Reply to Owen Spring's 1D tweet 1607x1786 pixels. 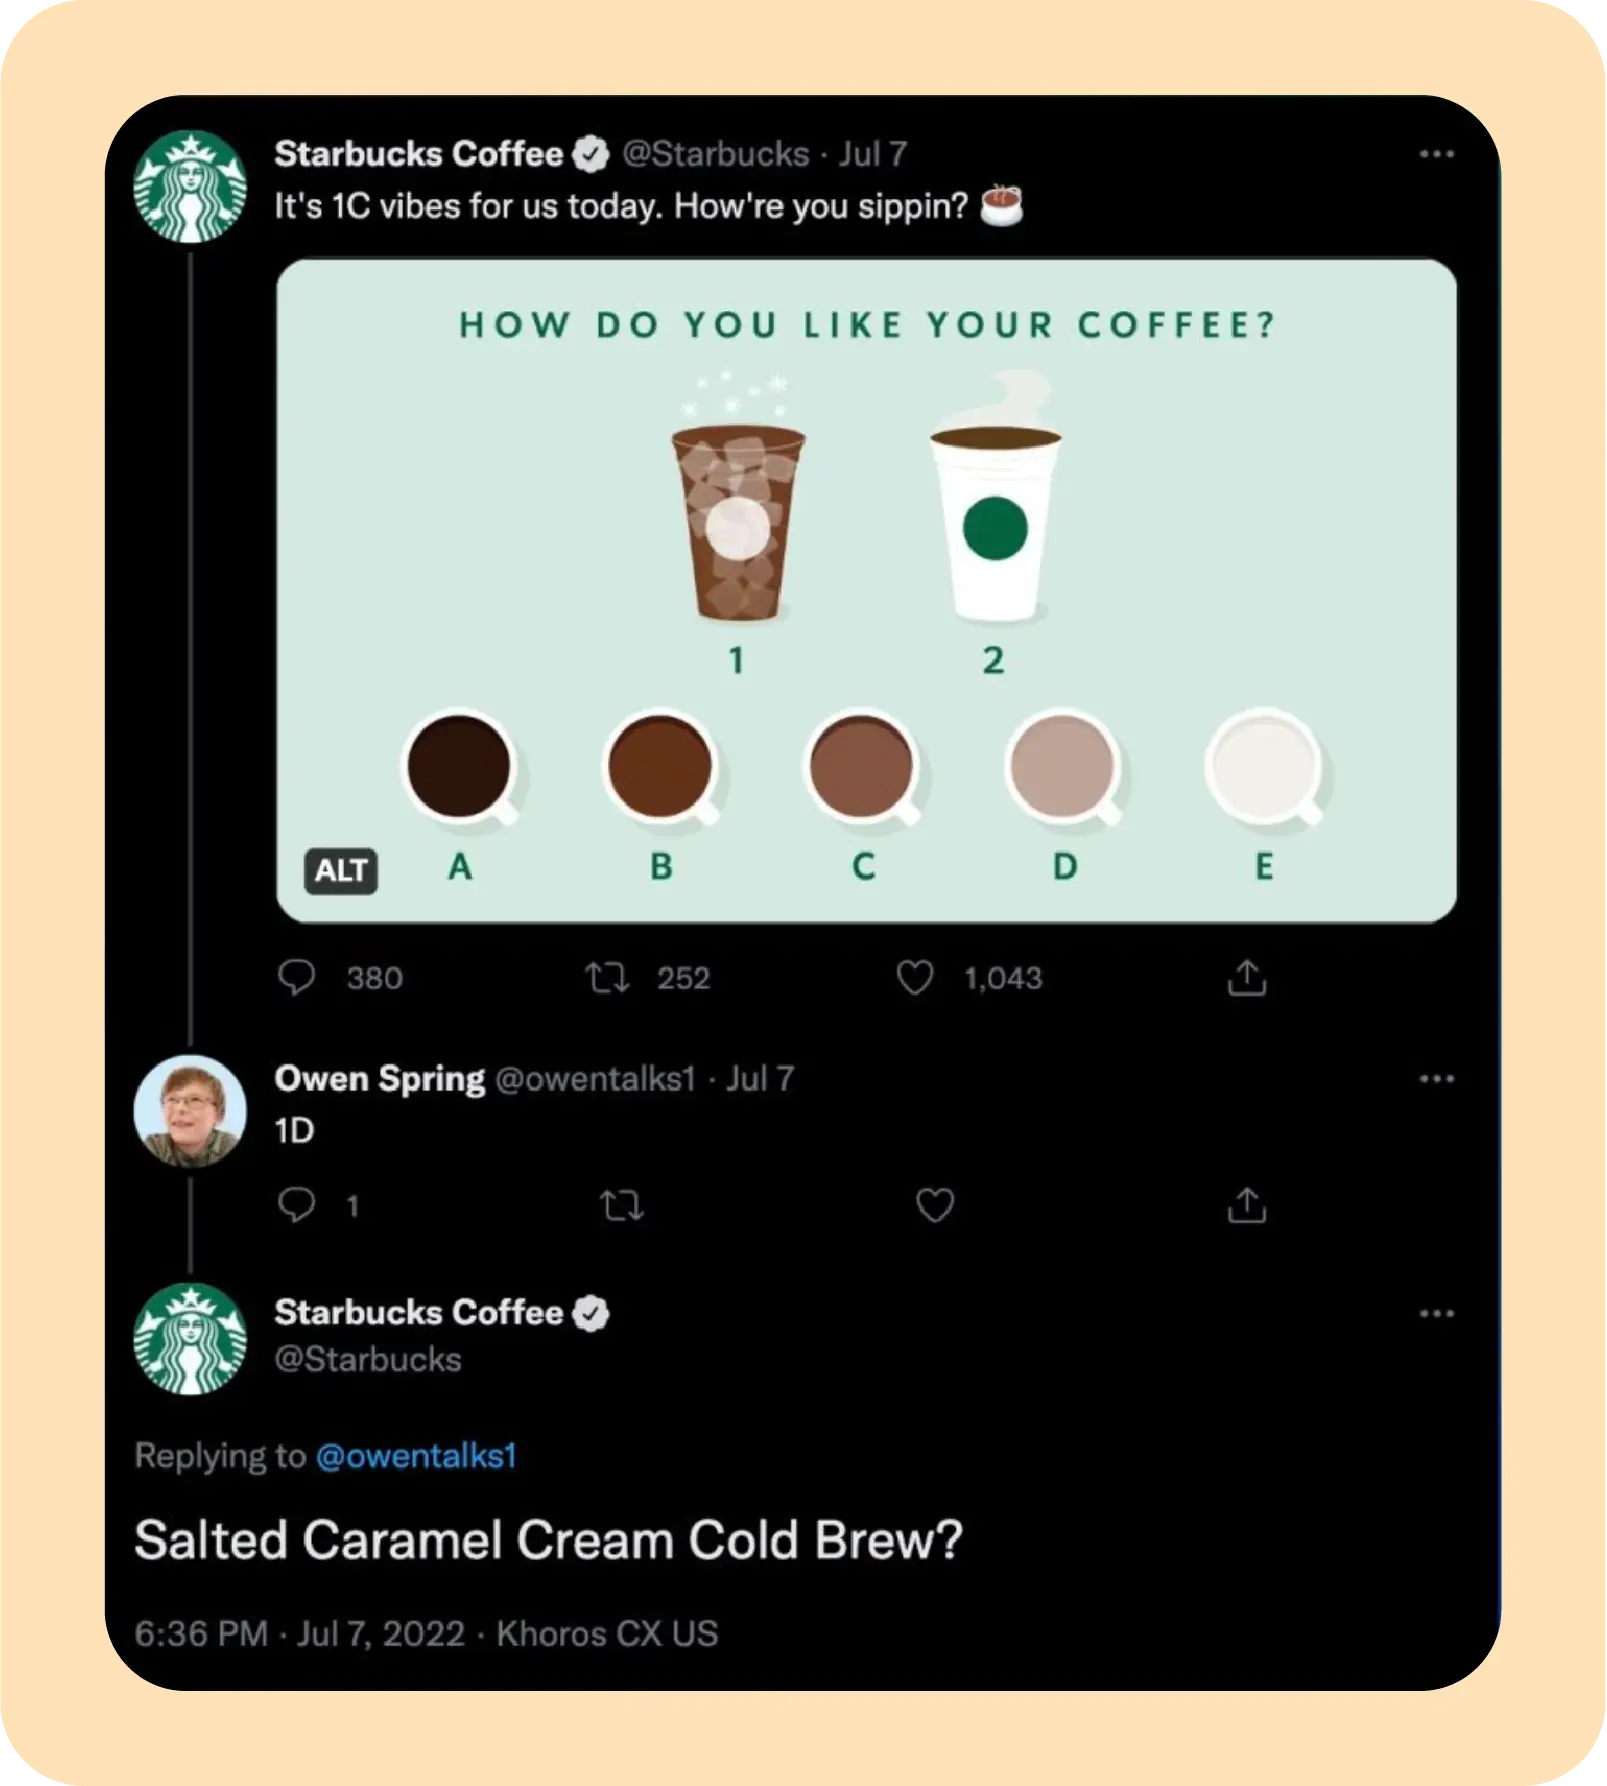[297, 1205]
